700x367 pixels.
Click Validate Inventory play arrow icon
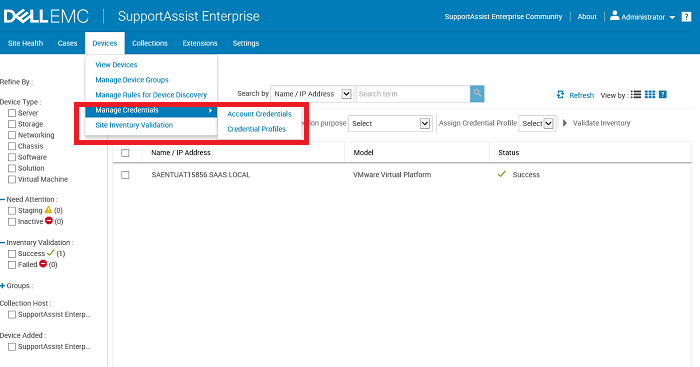565,123
